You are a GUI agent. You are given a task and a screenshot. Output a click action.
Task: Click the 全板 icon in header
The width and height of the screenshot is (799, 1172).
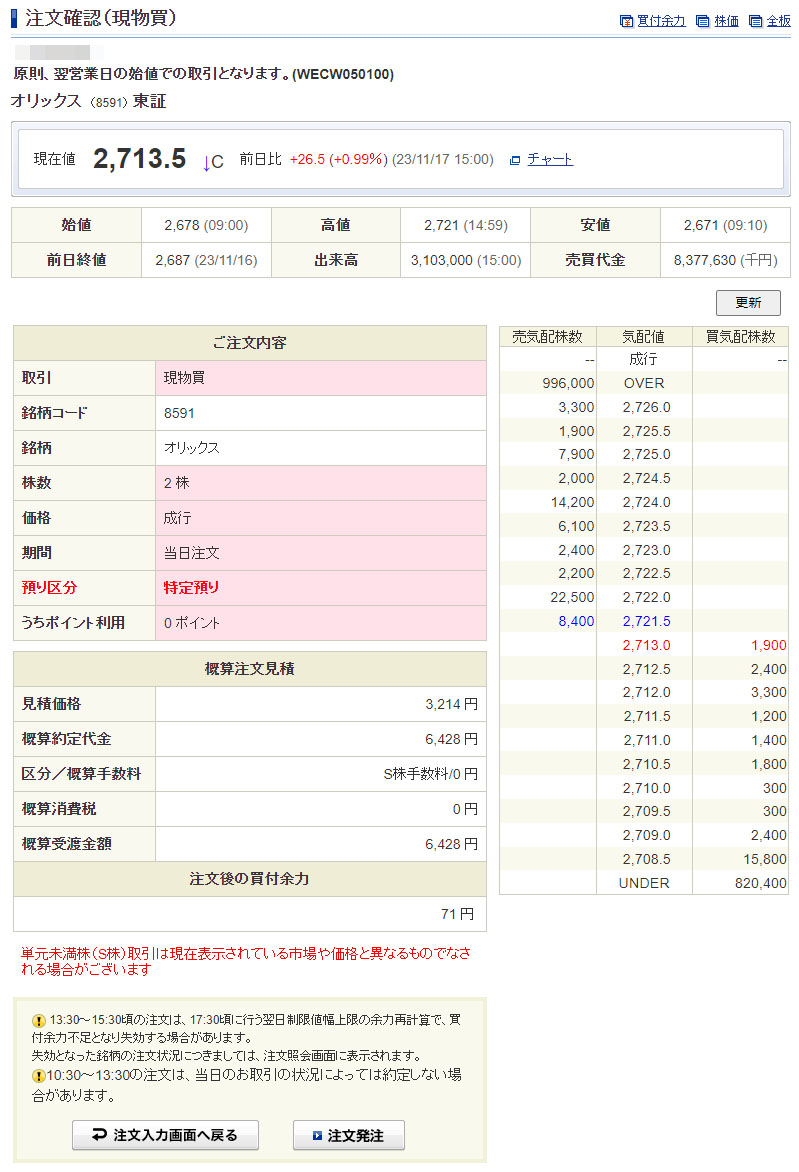pos(755,21)
